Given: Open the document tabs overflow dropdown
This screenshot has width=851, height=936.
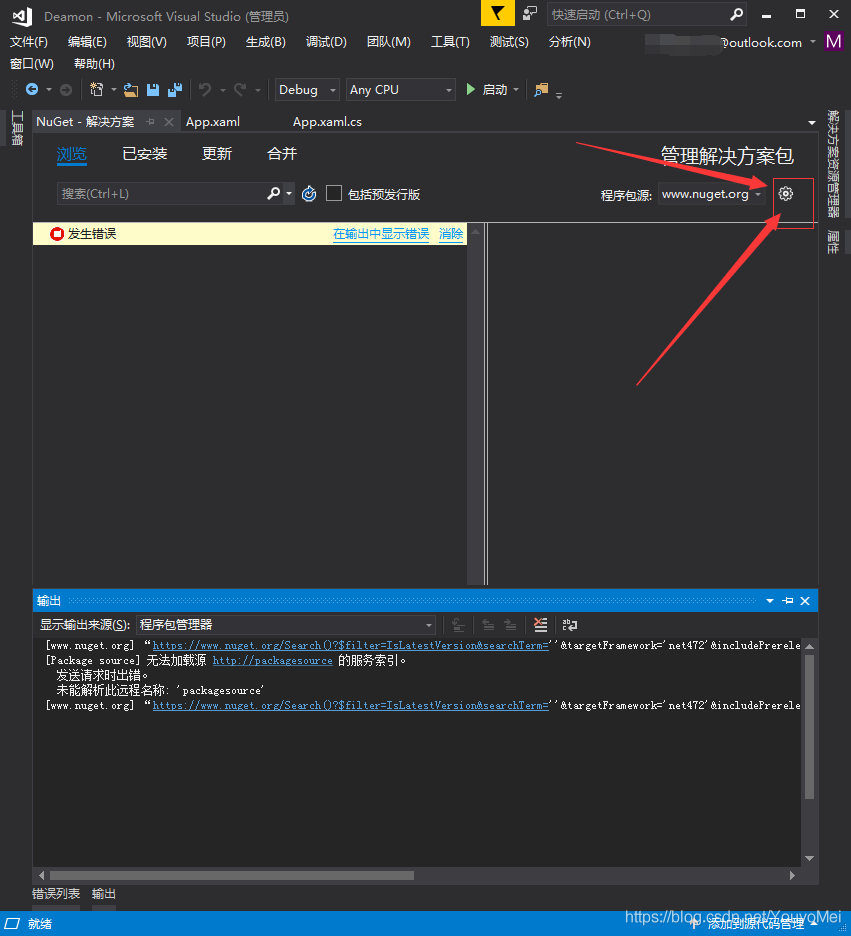Looking at the screenshot, I should tap(812, 122).
